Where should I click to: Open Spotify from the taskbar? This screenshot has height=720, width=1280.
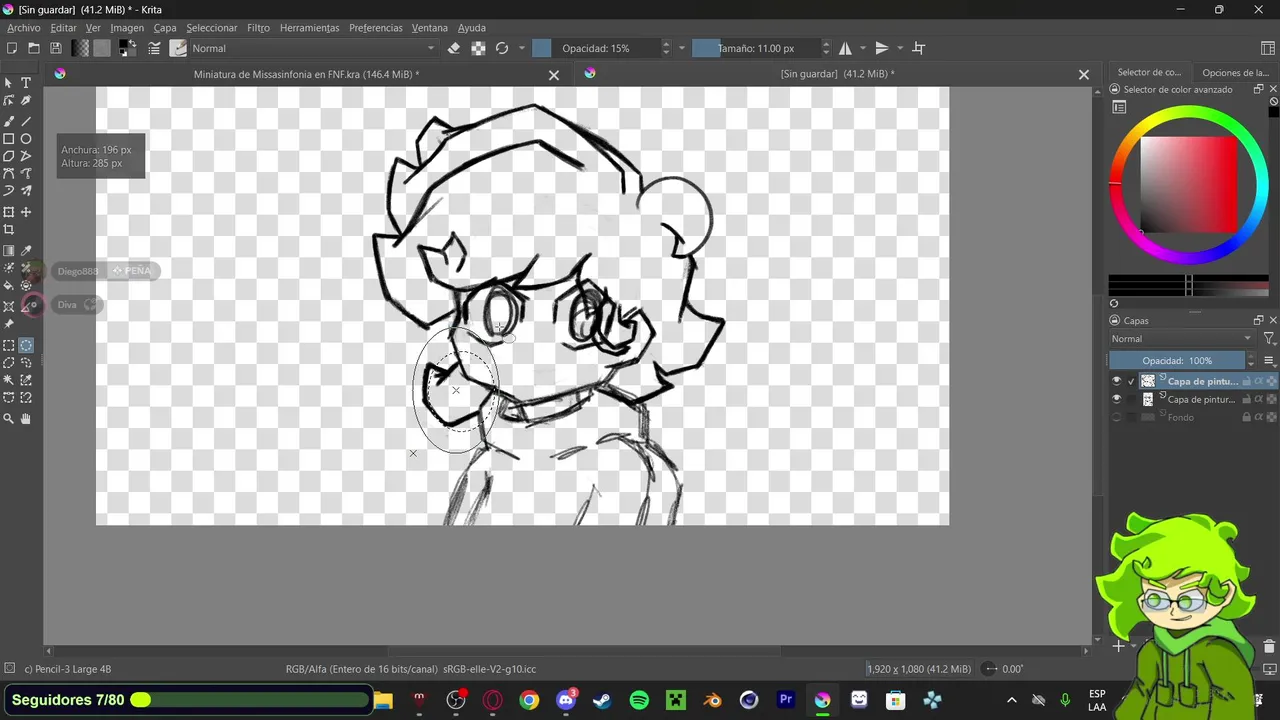click(639, 700)
